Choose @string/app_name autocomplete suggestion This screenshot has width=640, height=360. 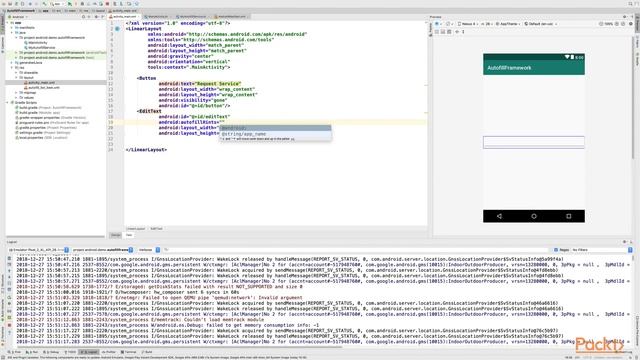coord(275,134)
